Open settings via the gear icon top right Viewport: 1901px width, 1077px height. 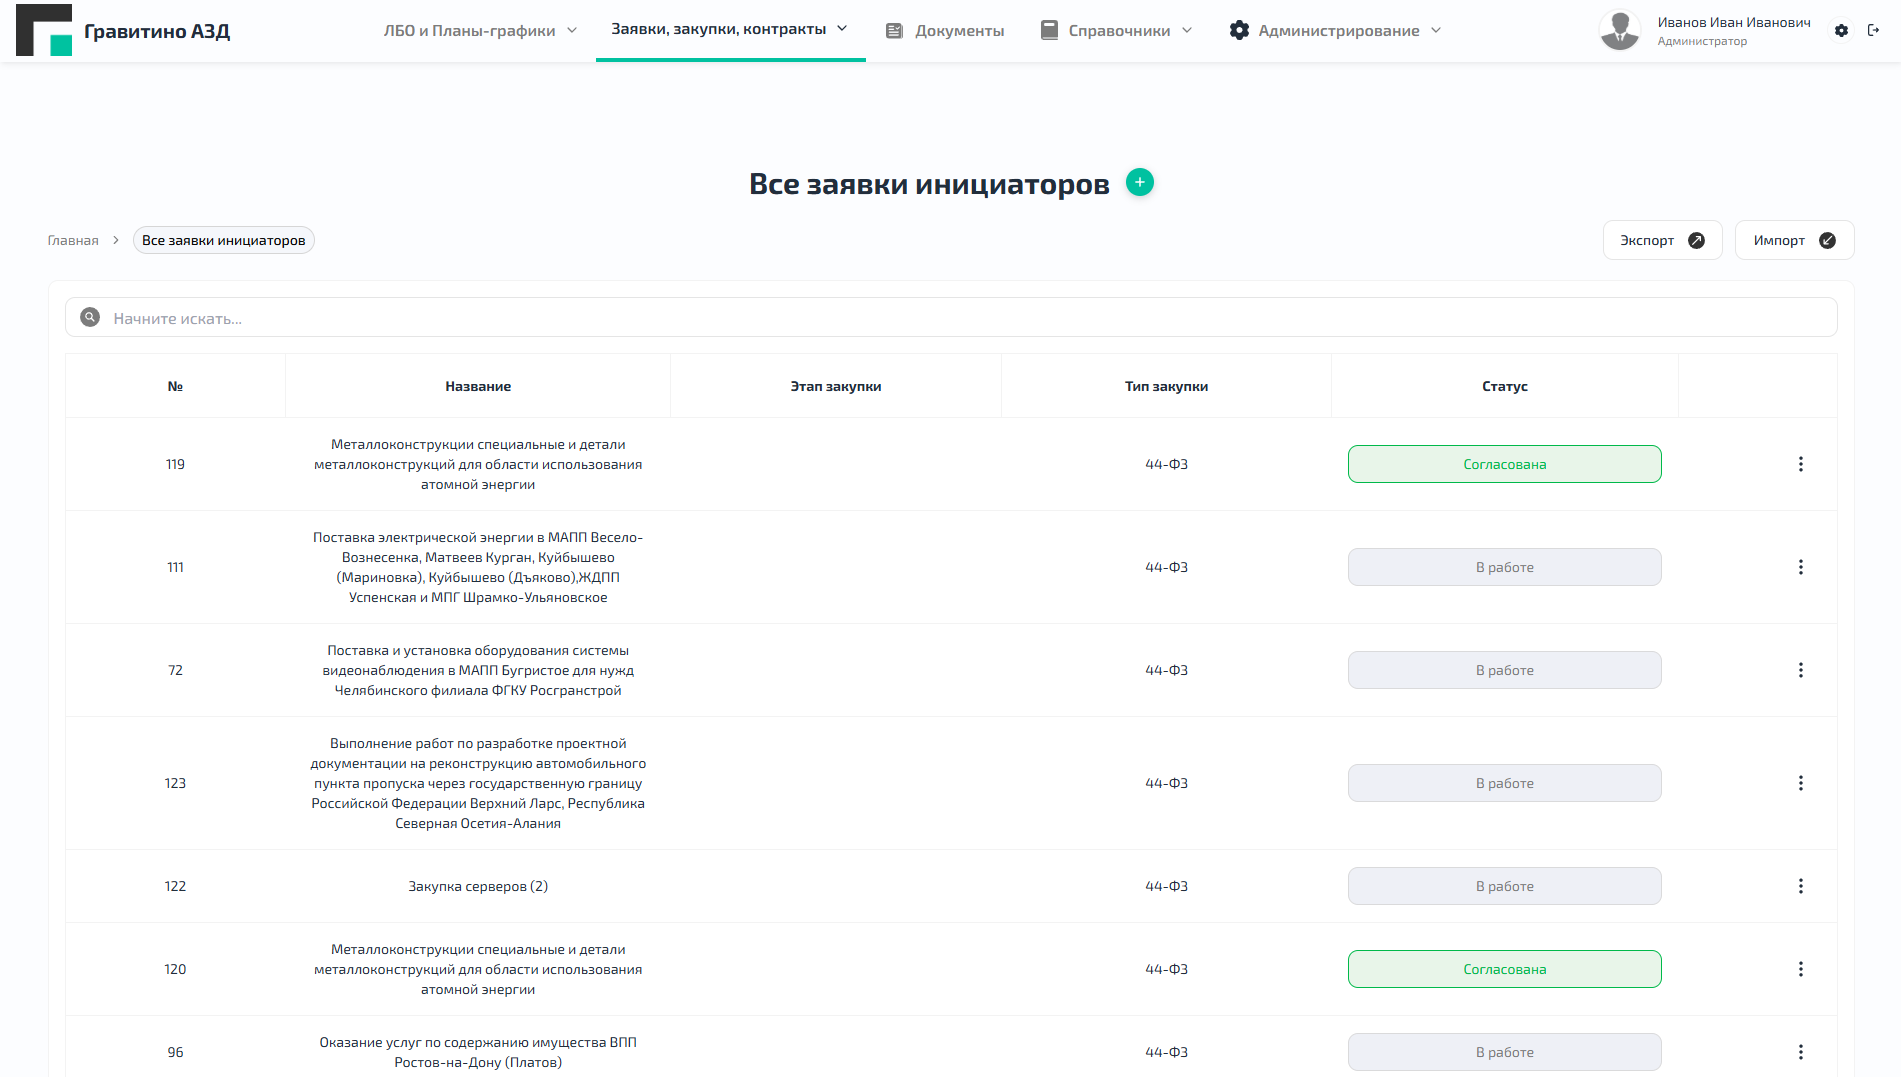(1841, 30)
